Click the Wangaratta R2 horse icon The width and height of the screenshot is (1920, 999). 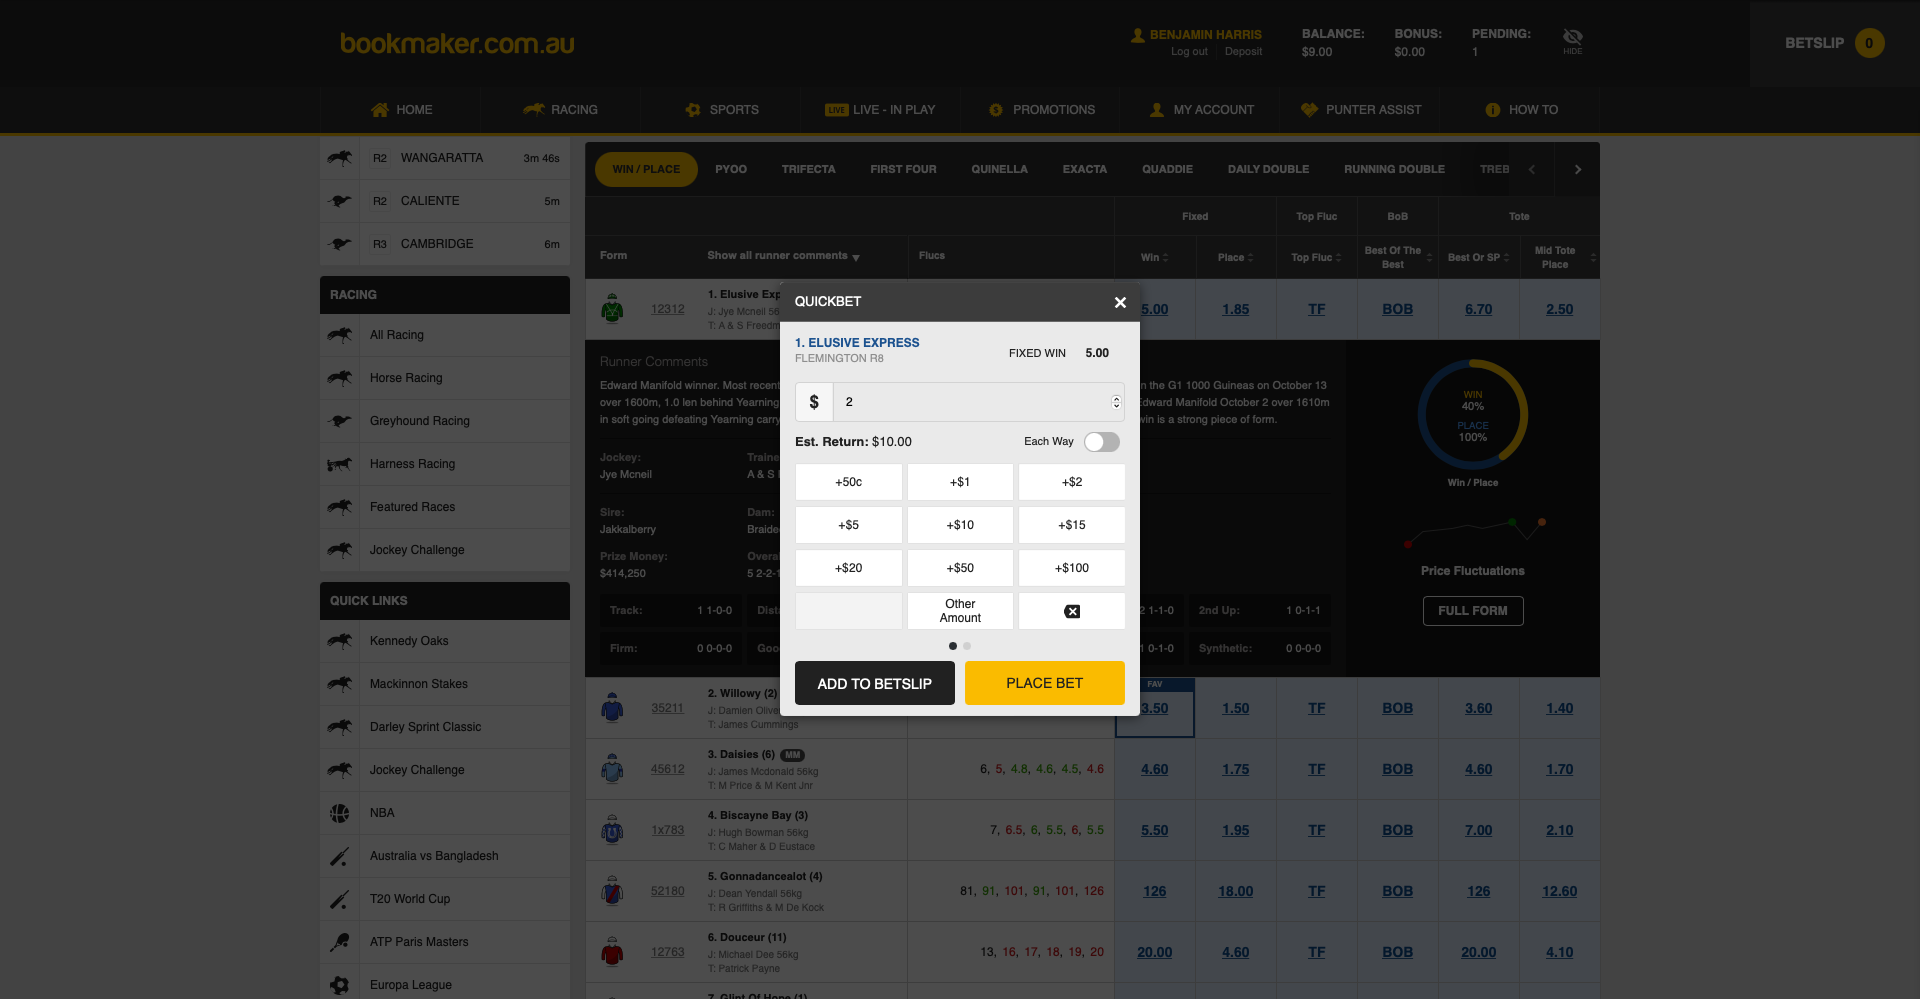[x=340, y=158]
